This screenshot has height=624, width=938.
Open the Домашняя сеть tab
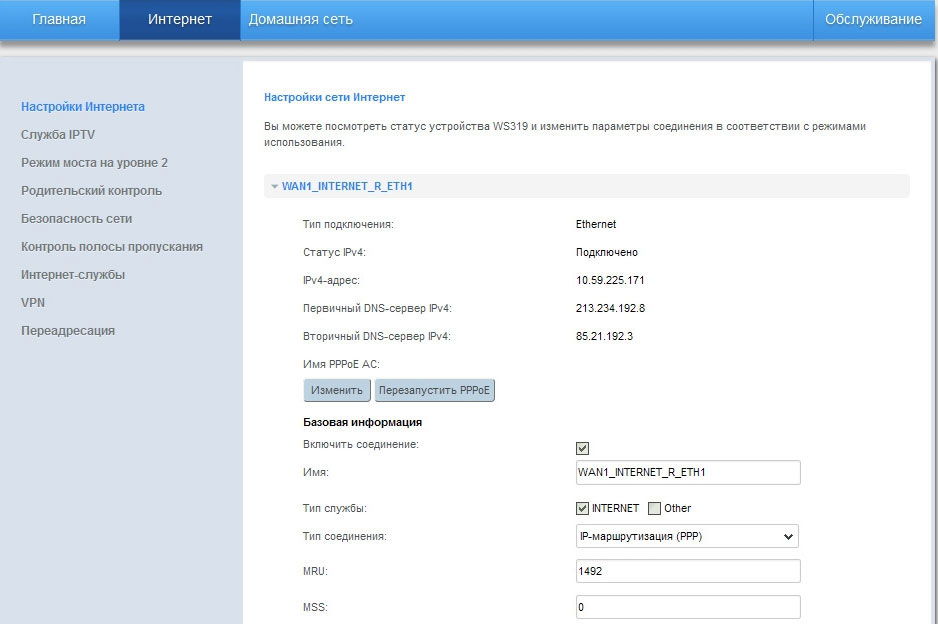300,20
